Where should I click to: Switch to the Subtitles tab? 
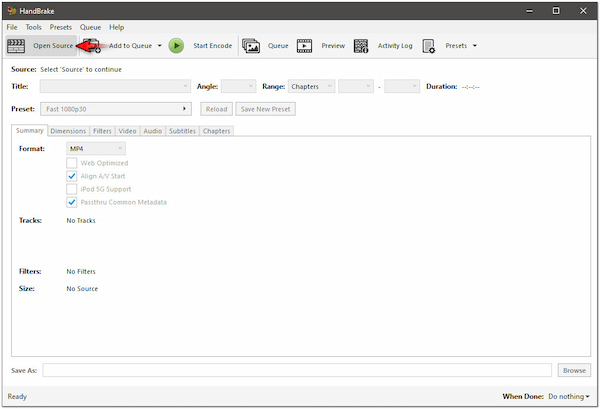182,131
